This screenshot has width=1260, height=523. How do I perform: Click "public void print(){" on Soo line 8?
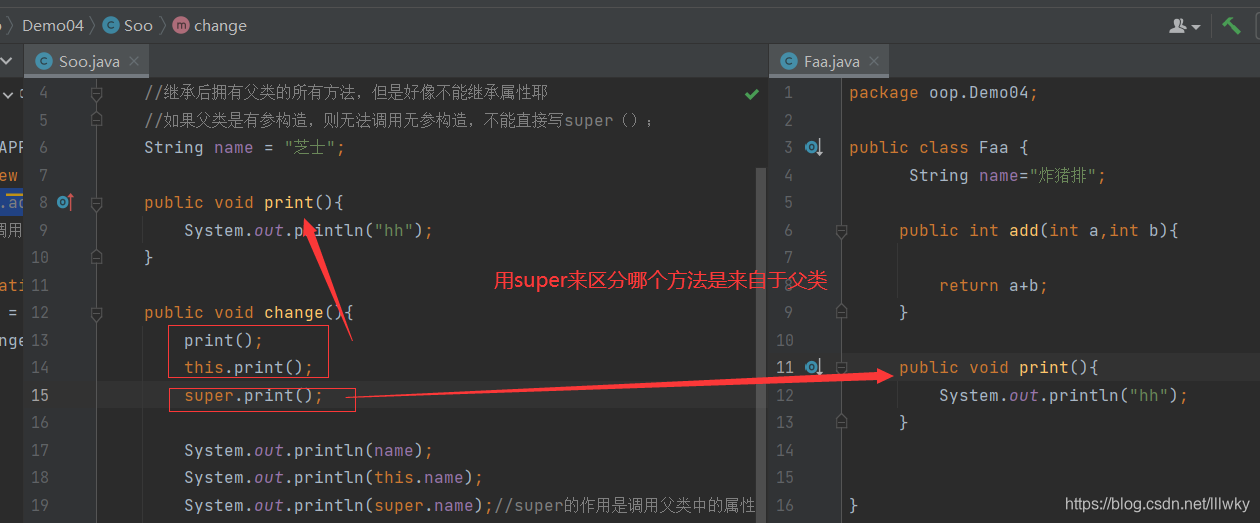(x=244, y=202)
